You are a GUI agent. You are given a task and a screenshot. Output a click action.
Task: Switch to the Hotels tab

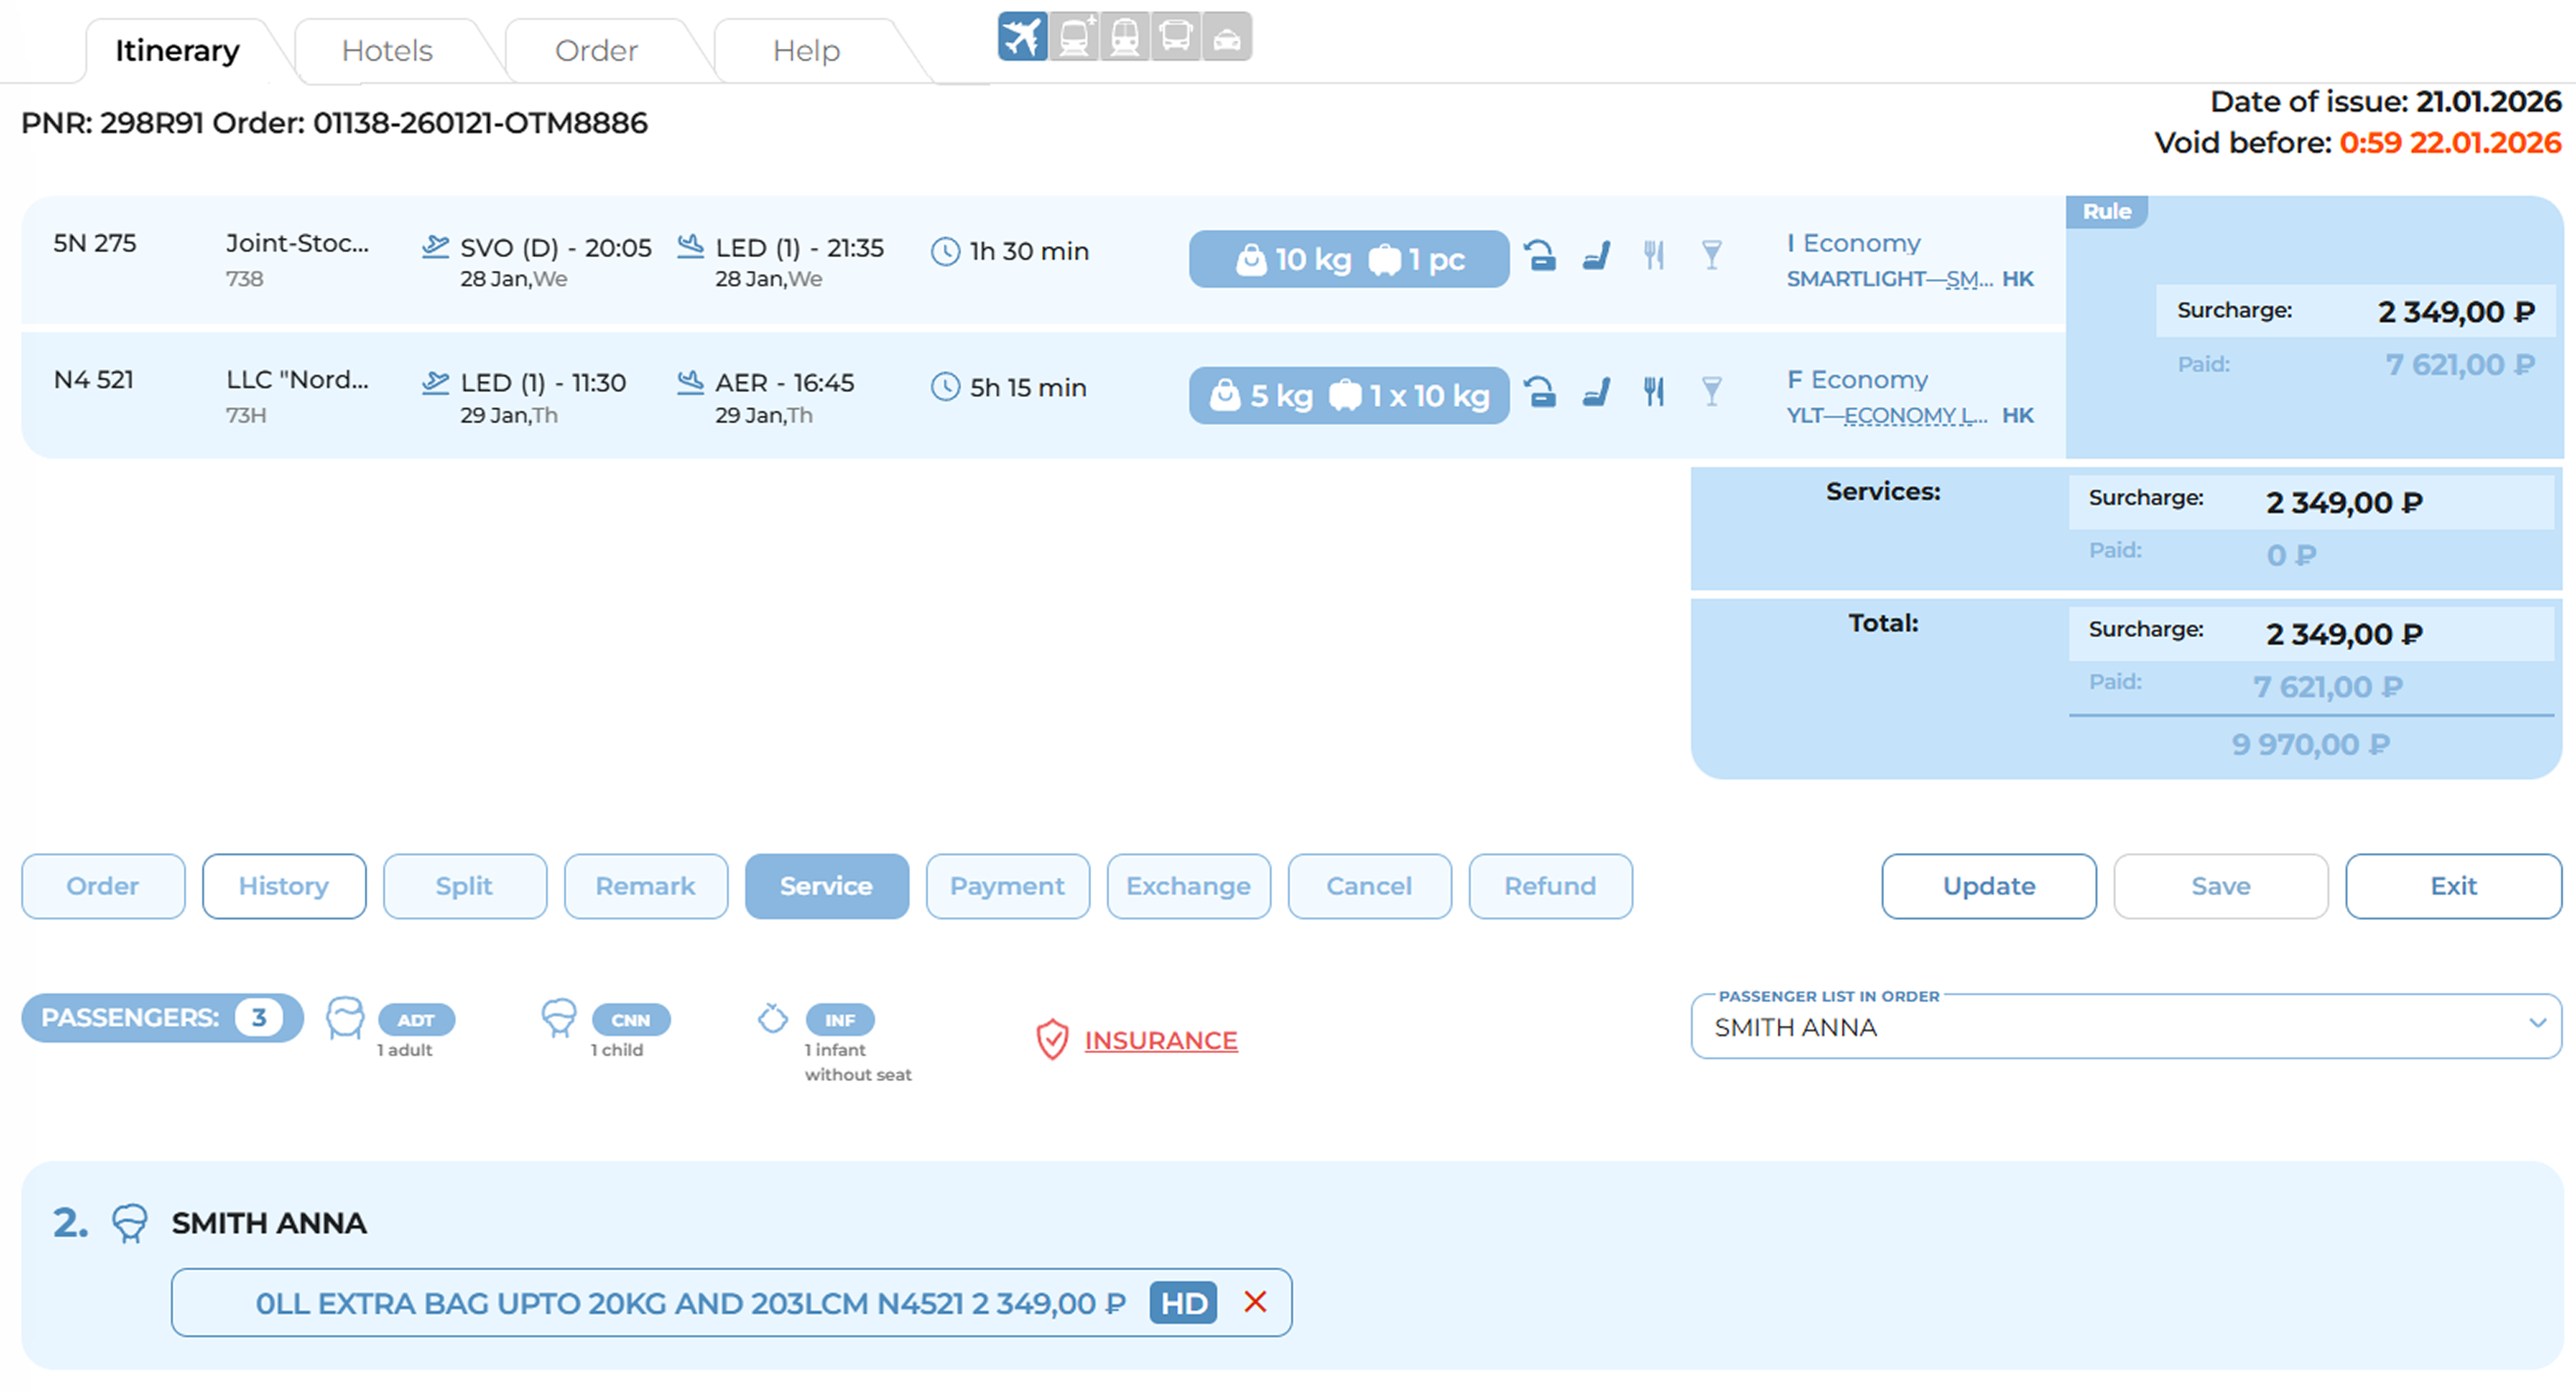(x=387, y=50)
